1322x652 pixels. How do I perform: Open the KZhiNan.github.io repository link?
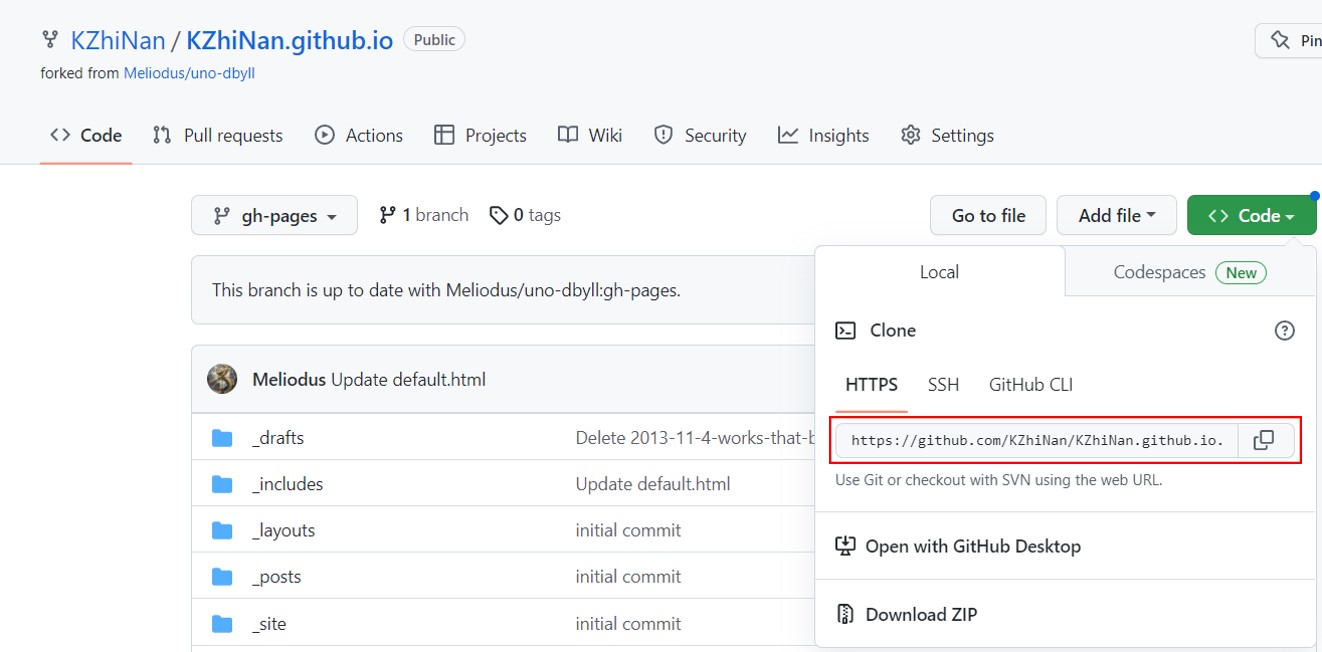pyautogui.click(x=289, y=41)
